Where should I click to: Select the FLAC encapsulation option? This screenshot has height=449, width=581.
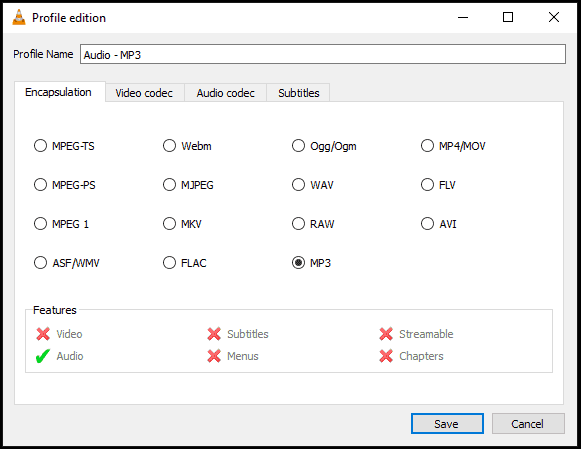[169, 263]
